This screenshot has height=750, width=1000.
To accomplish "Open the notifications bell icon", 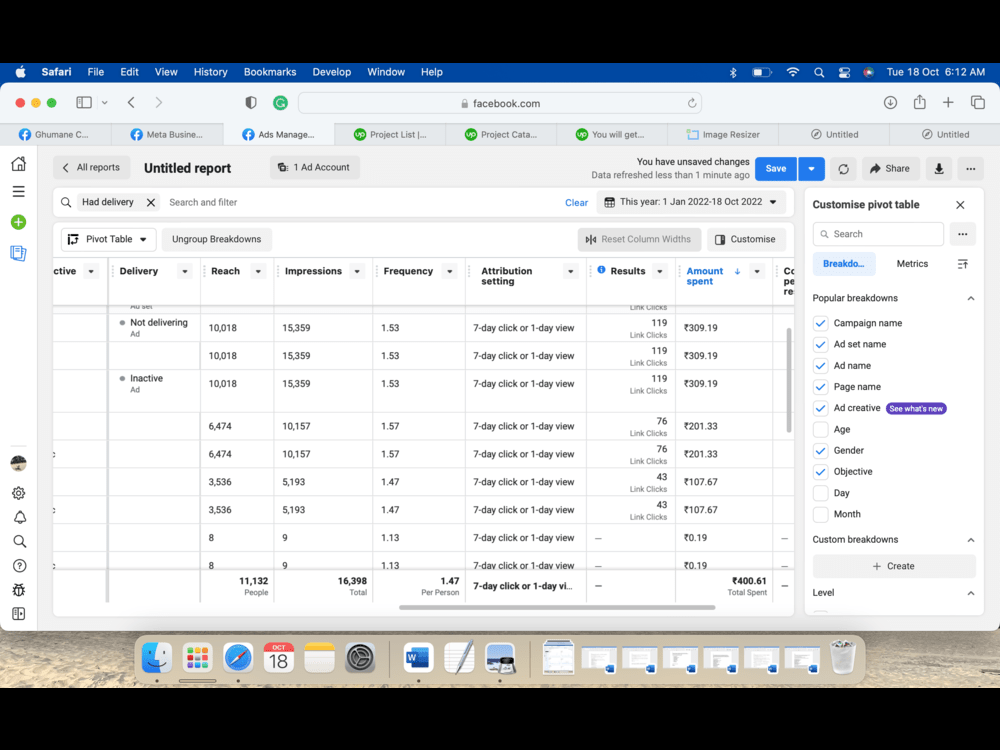I will coord(20,517).
